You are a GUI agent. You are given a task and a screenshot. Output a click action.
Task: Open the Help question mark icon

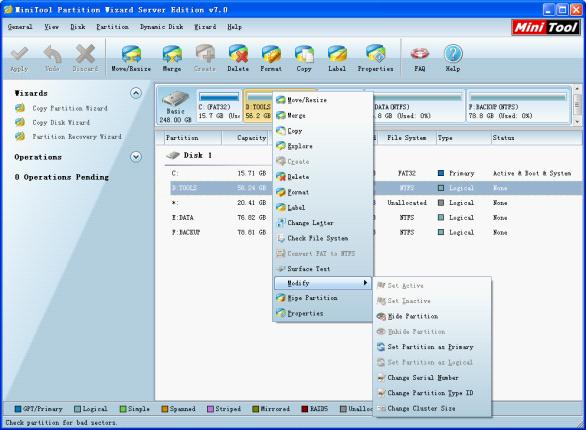453,58
